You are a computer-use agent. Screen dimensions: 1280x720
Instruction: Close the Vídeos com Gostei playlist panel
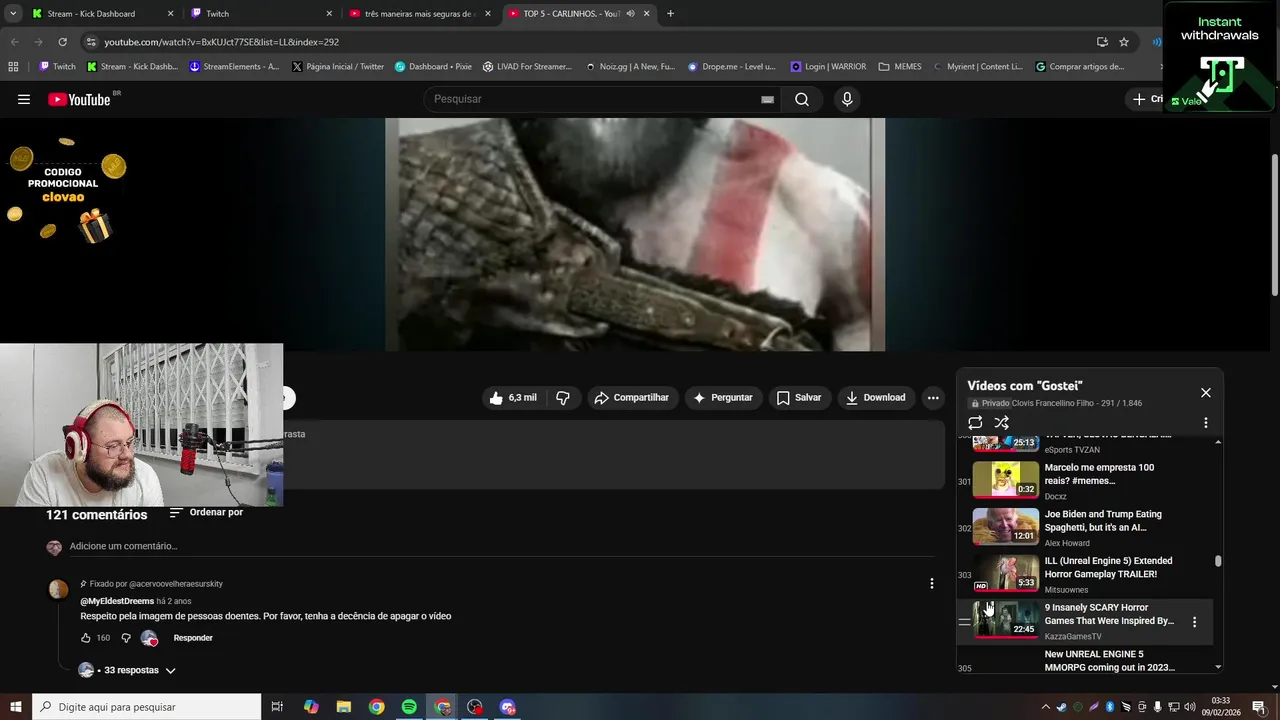click(x=1205, y=393)
